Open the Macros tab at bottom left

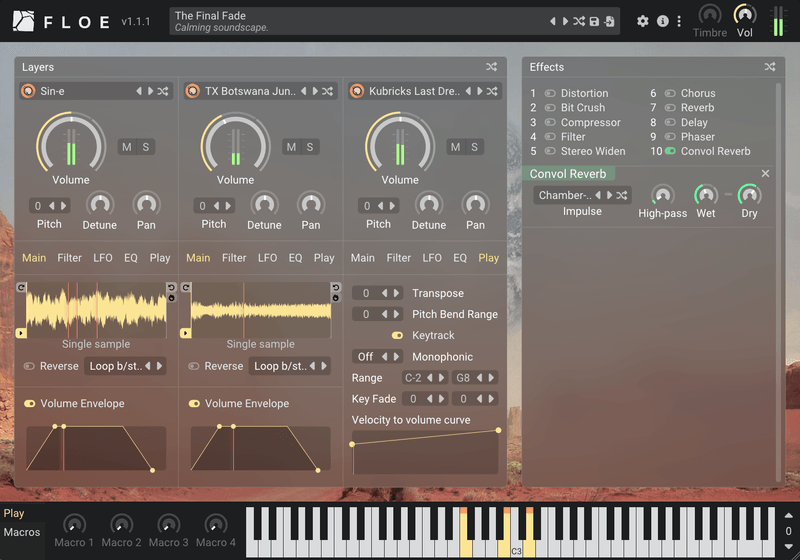pos(21,532)
